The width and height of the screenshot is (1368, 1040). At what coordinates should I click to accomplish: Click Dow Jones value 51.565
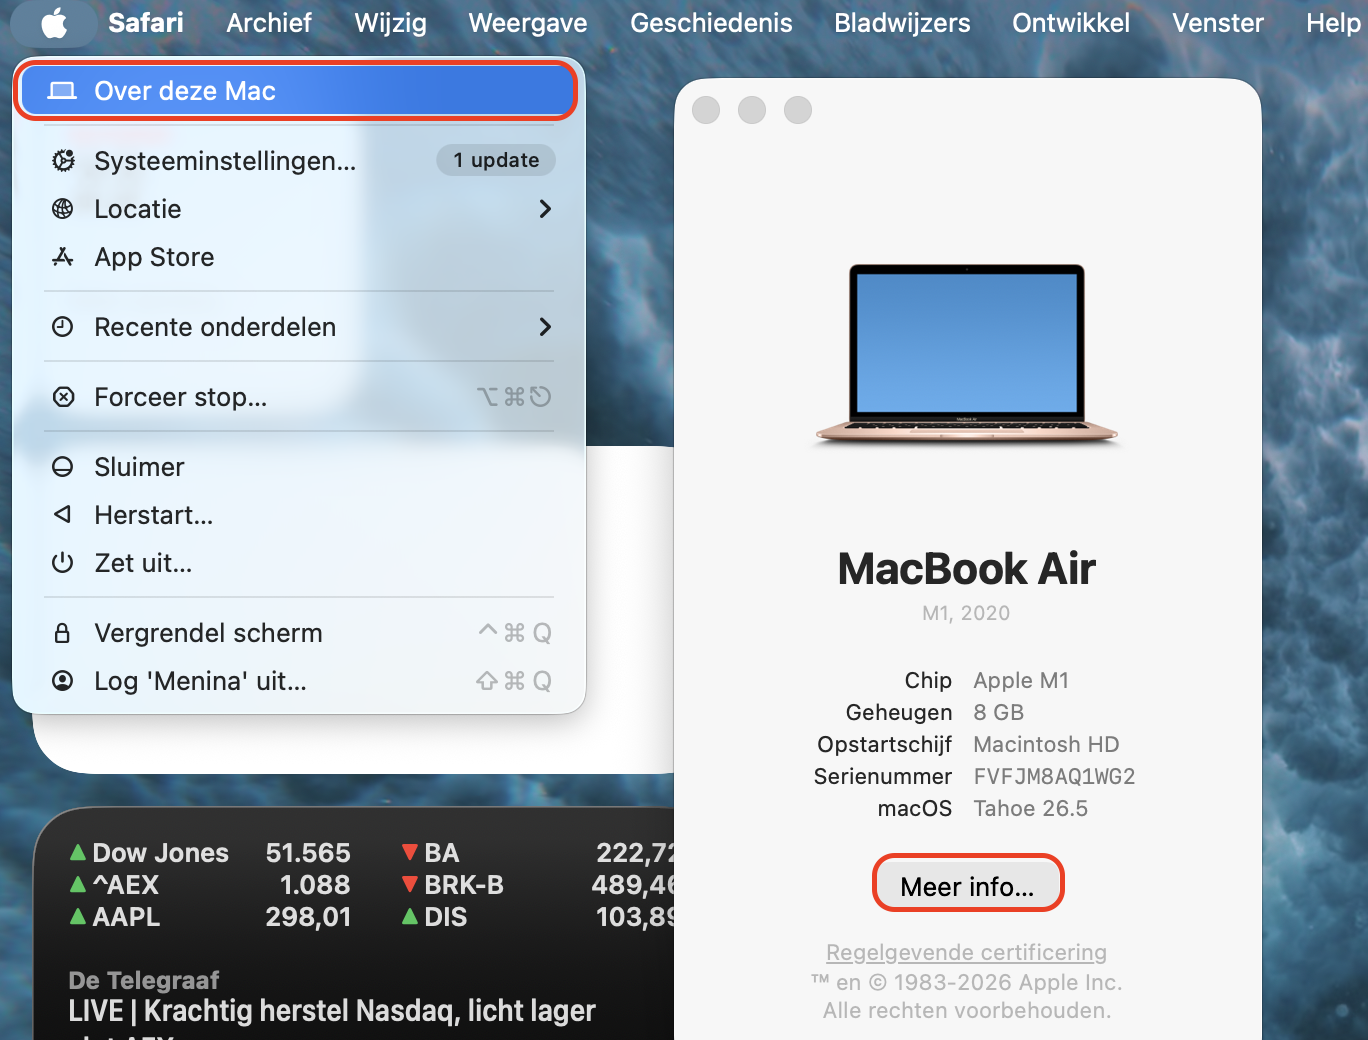click(308, 853)
